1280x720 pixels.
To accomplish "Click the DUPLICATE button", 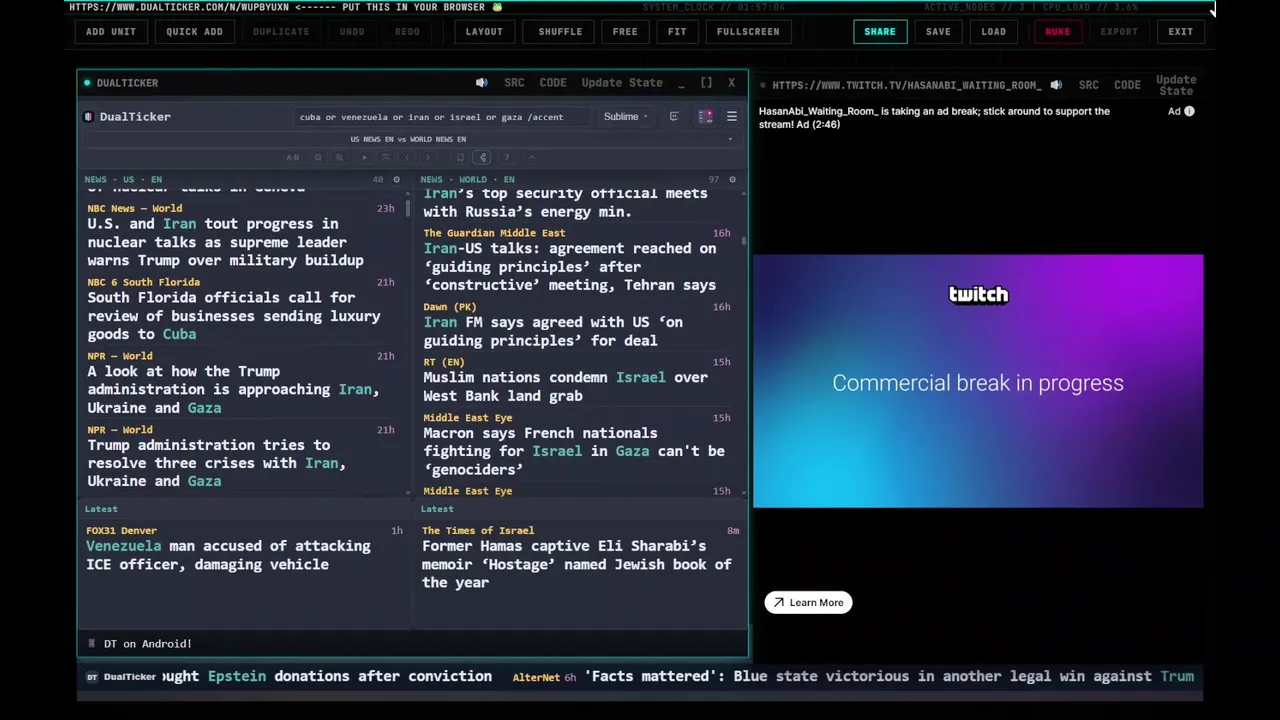I will tap(281, 31).
